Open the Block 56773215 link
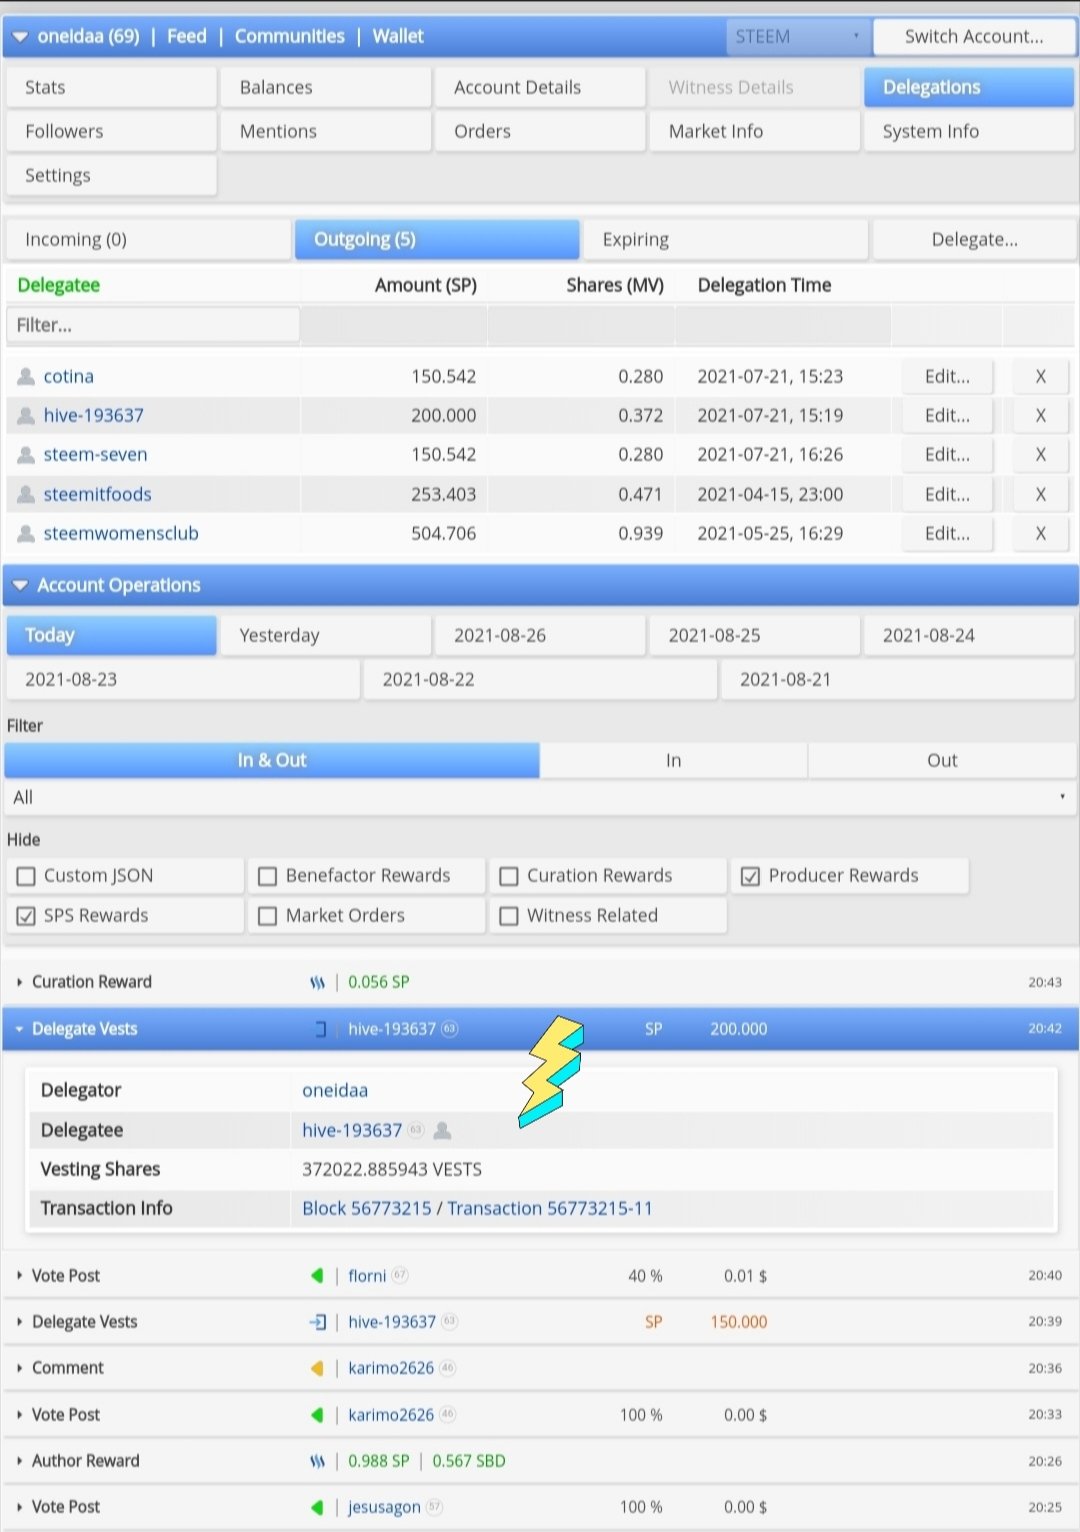 [x=367, y=1208]
